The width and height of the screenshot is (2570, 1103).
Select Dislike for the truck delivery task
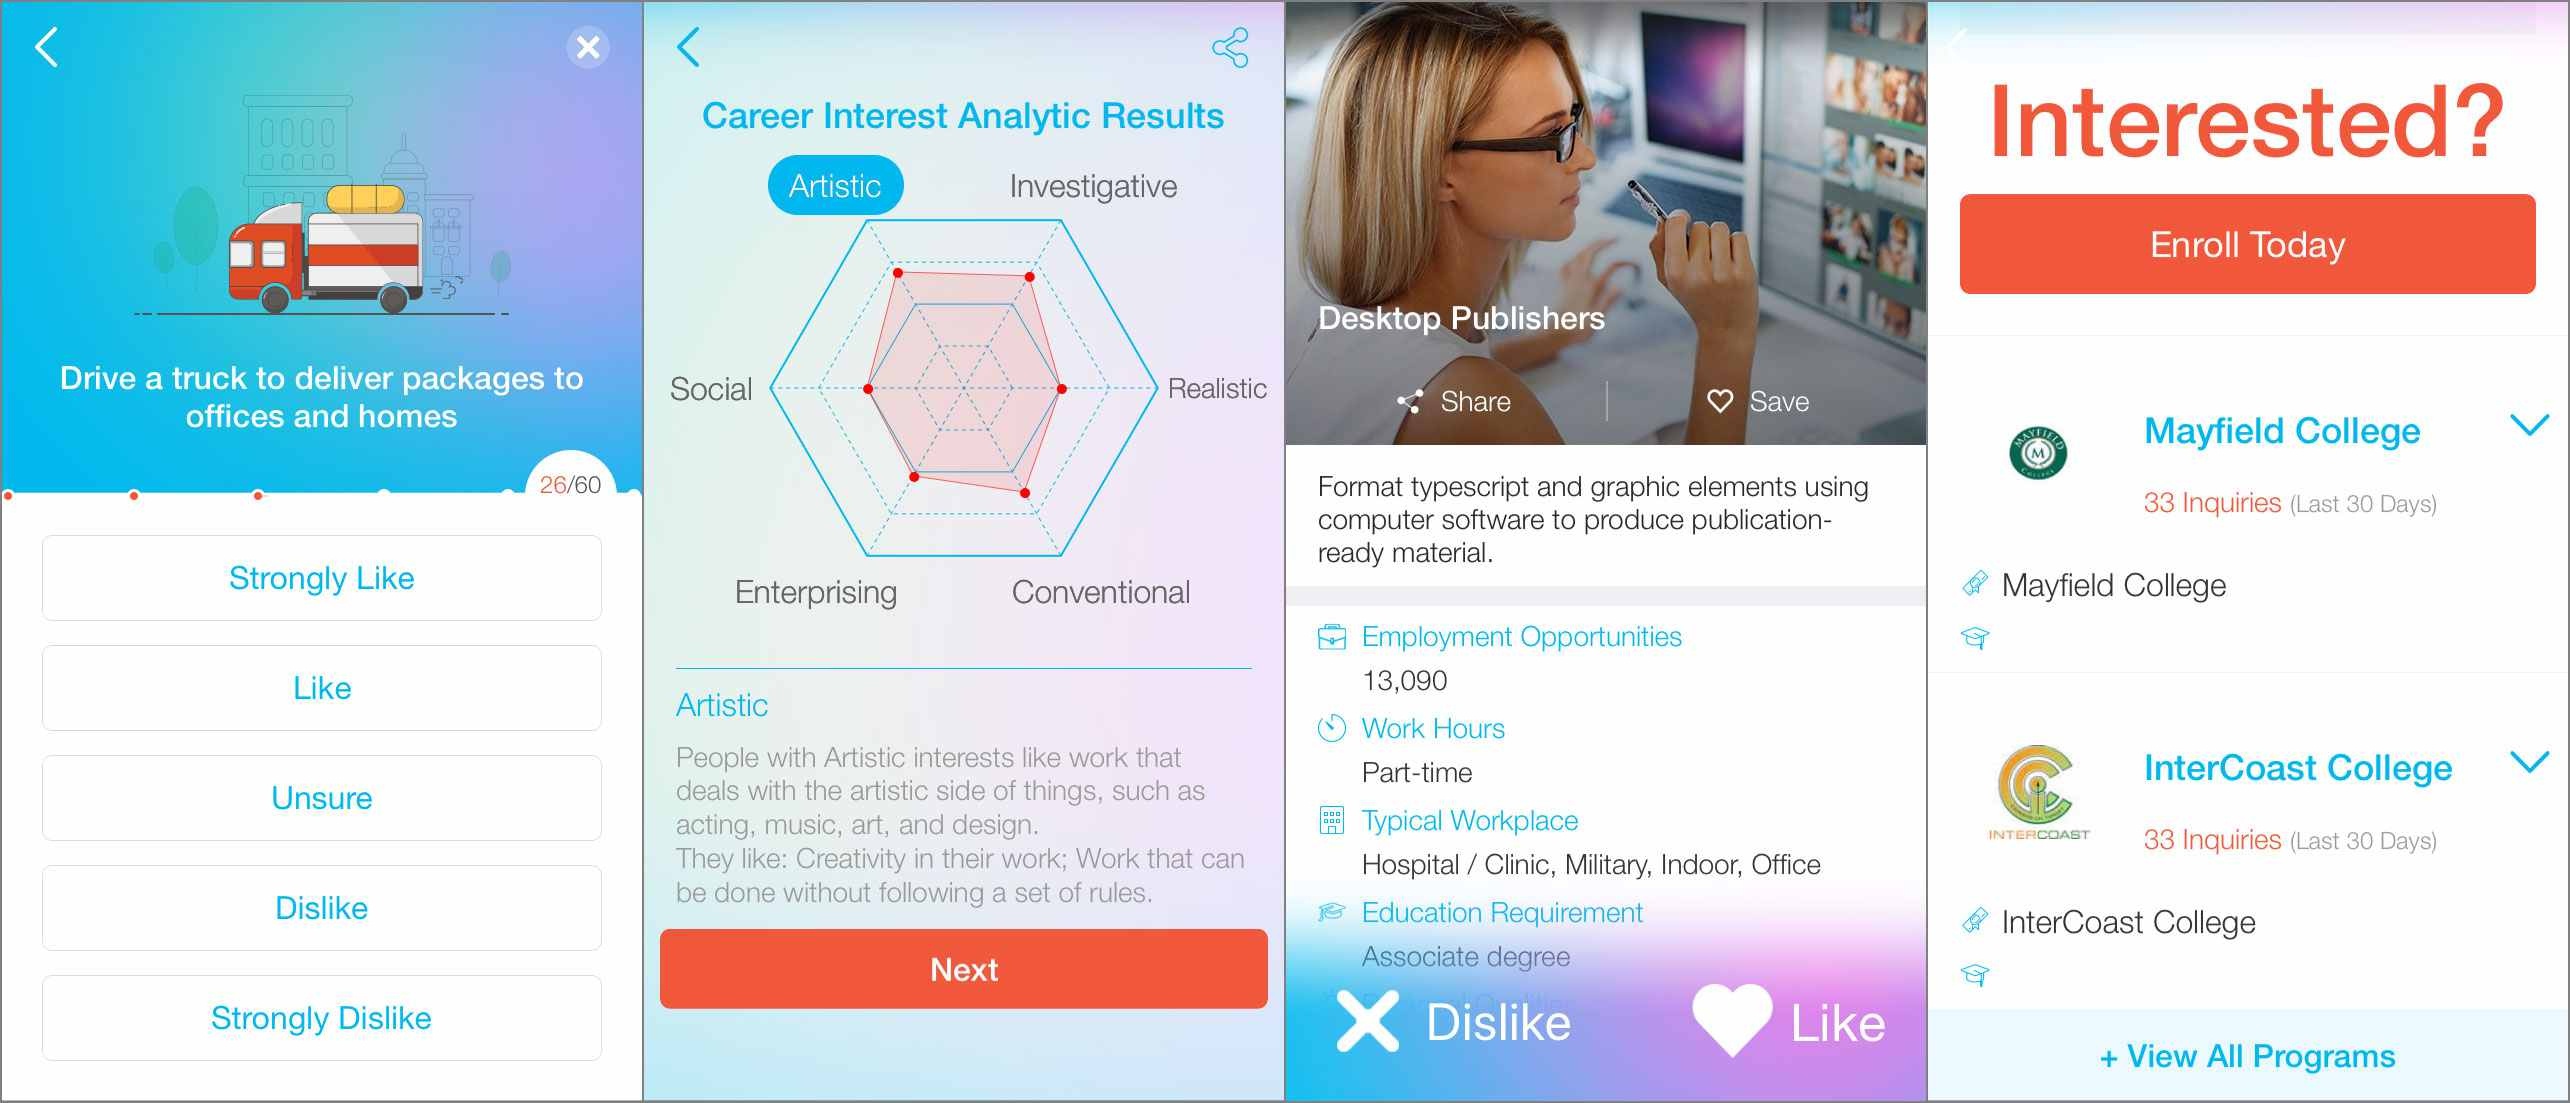point(320,908)
